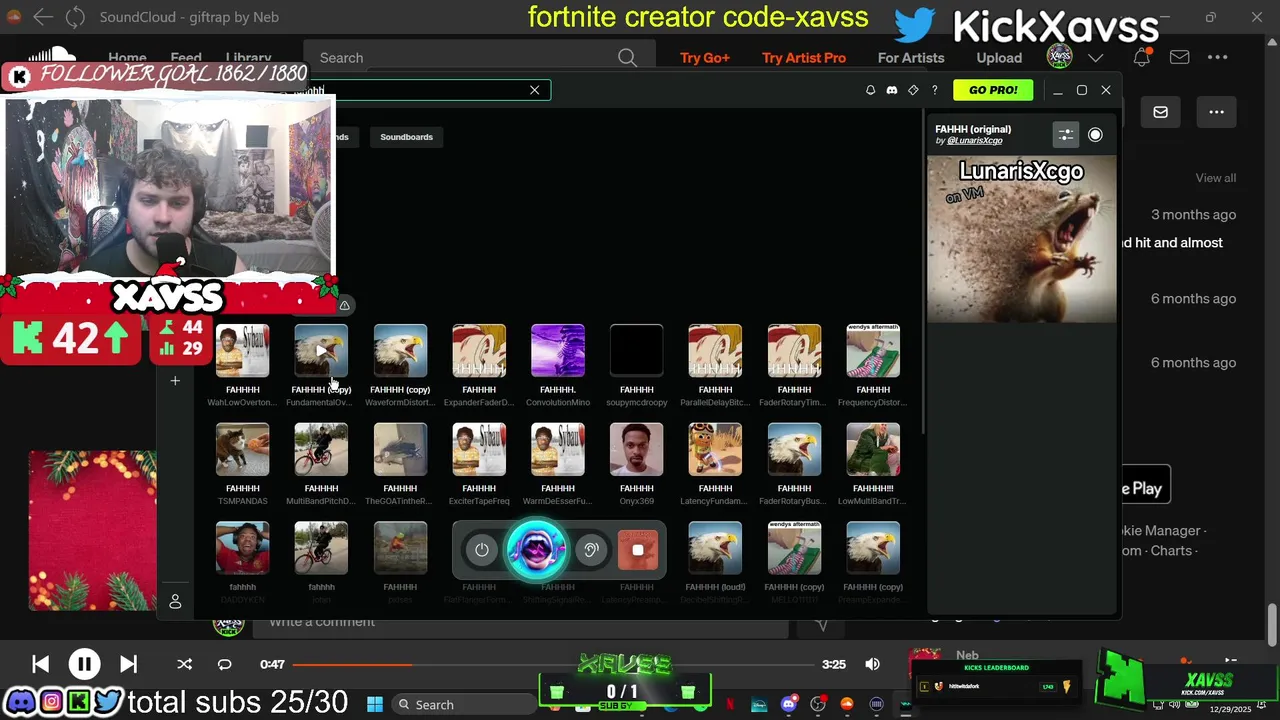Viewport: 1280px width, 720px height.
Task: Click the circular record icon beside FAHHH (original)
Action: click(1095, 135)
